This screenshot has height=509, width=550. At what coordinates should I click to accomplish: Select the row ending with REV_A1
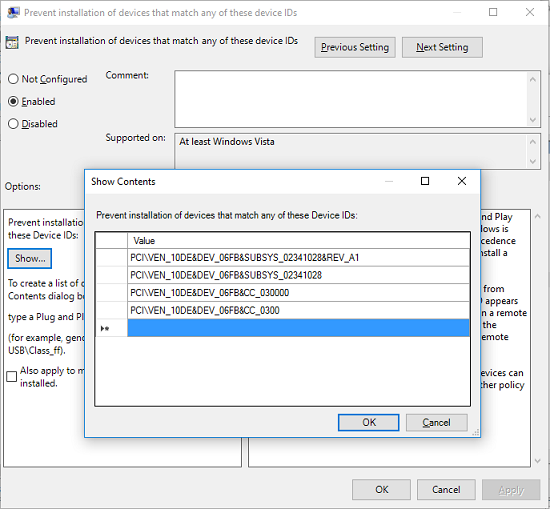pyautogui.click(x=298, y=257)
